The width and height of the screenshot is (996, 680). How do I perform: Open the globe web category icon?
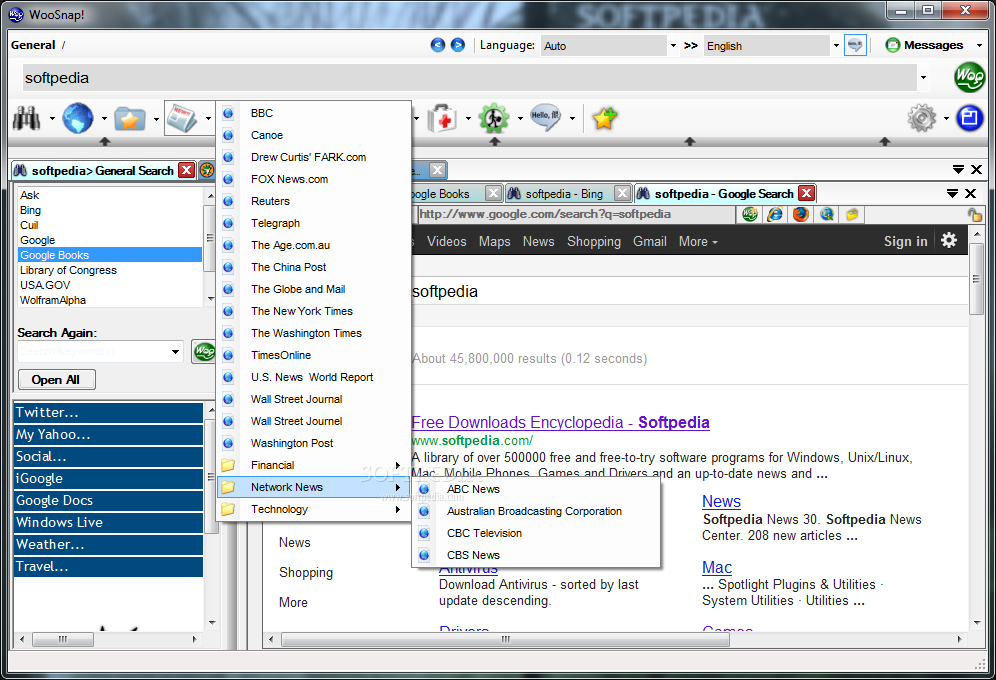click(x=78, y=118)
